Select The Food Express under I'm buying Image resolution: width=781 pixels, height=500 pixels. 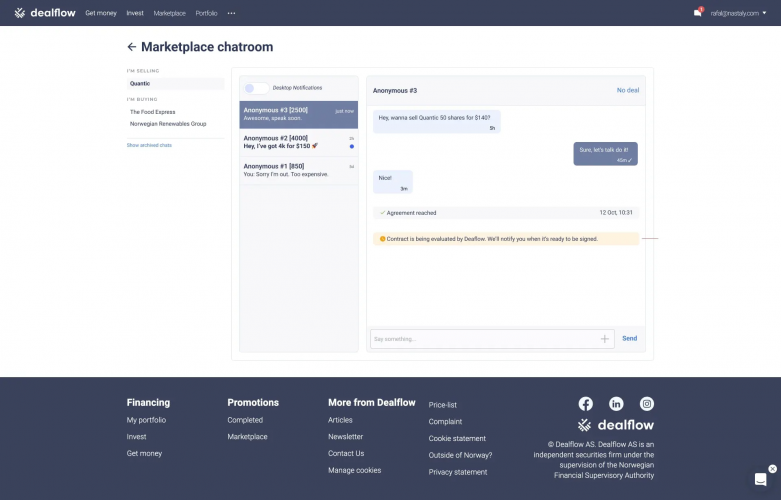pos(152,112)
